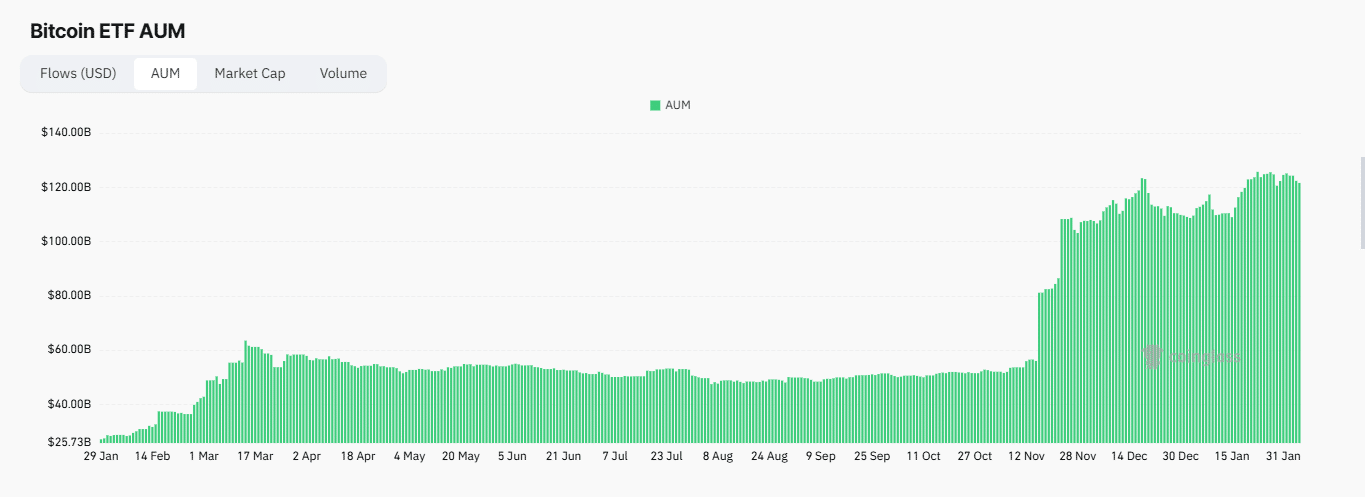Switch to the Flows (USD) tab

point(78,73)
